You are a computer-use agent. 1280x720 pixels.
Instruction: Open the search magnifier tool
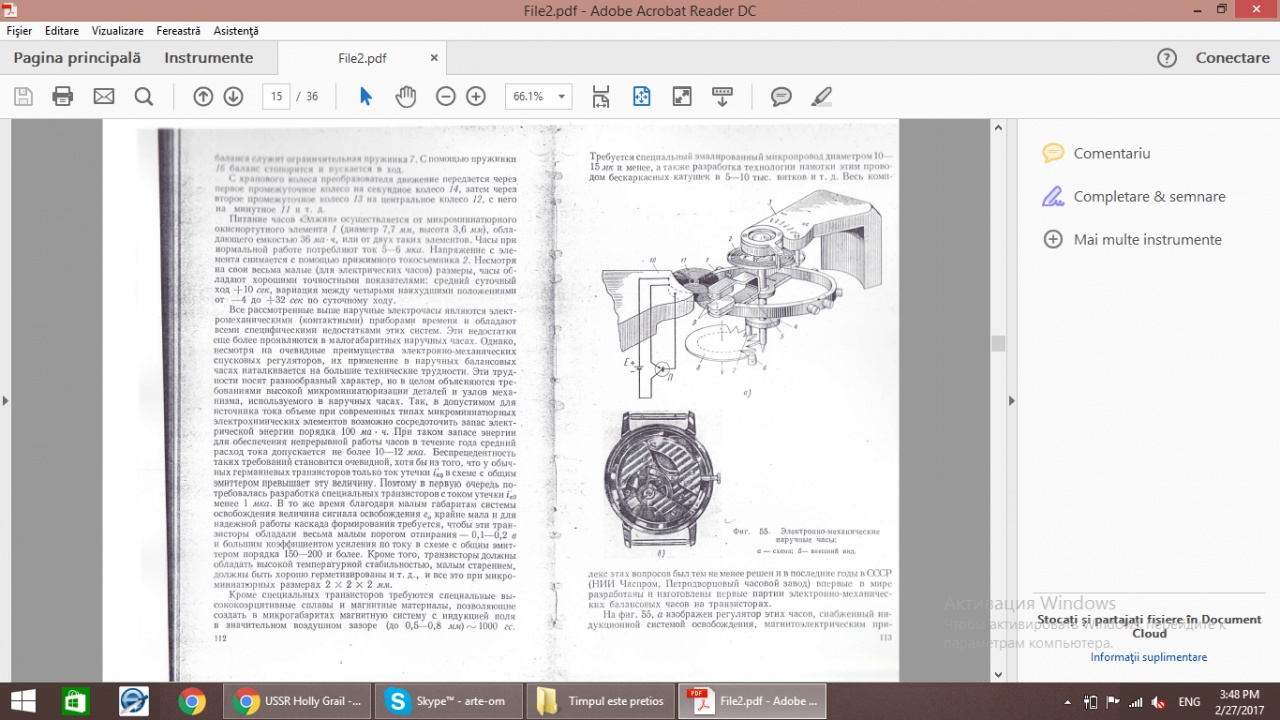[x=144, y=96]
